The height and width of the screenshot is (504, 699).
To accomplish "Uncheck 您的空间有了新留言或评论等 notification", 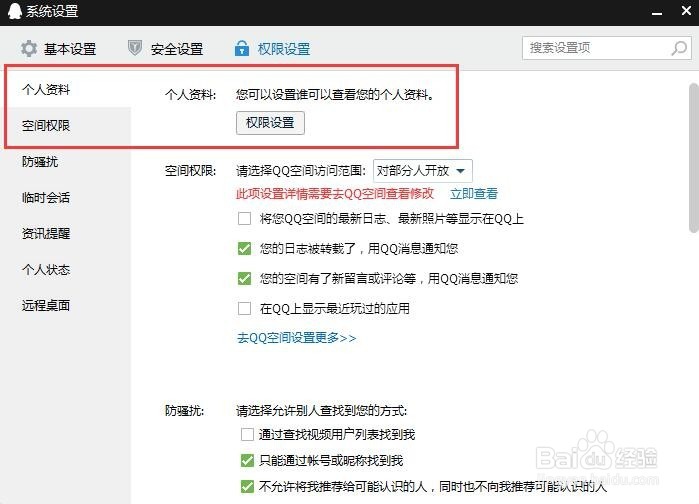I will 244,279.
